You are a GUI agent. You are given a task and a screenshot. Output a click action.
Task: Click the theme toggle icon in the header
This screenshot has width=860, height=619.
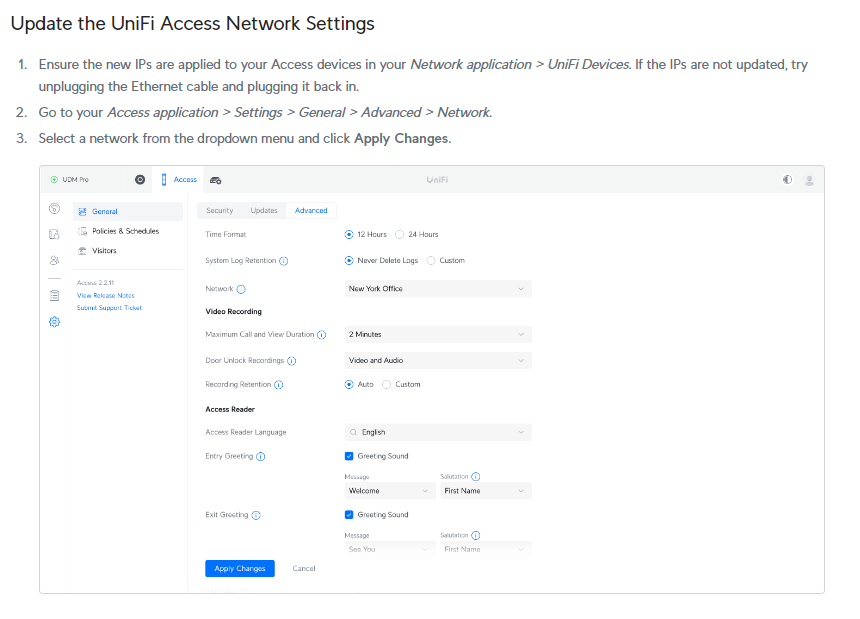(x=787, y=180)
